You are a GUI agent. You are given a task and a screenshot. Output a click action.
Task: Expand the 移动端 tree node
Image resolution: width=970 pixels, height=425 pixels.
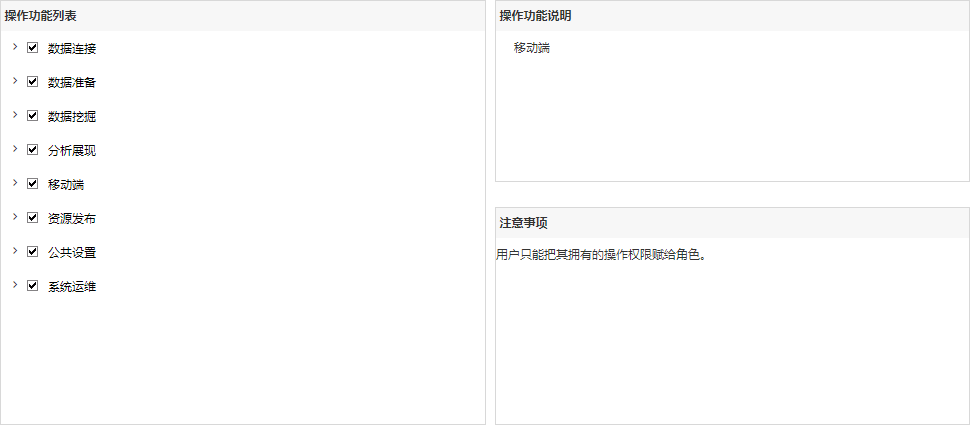point(15,182)
